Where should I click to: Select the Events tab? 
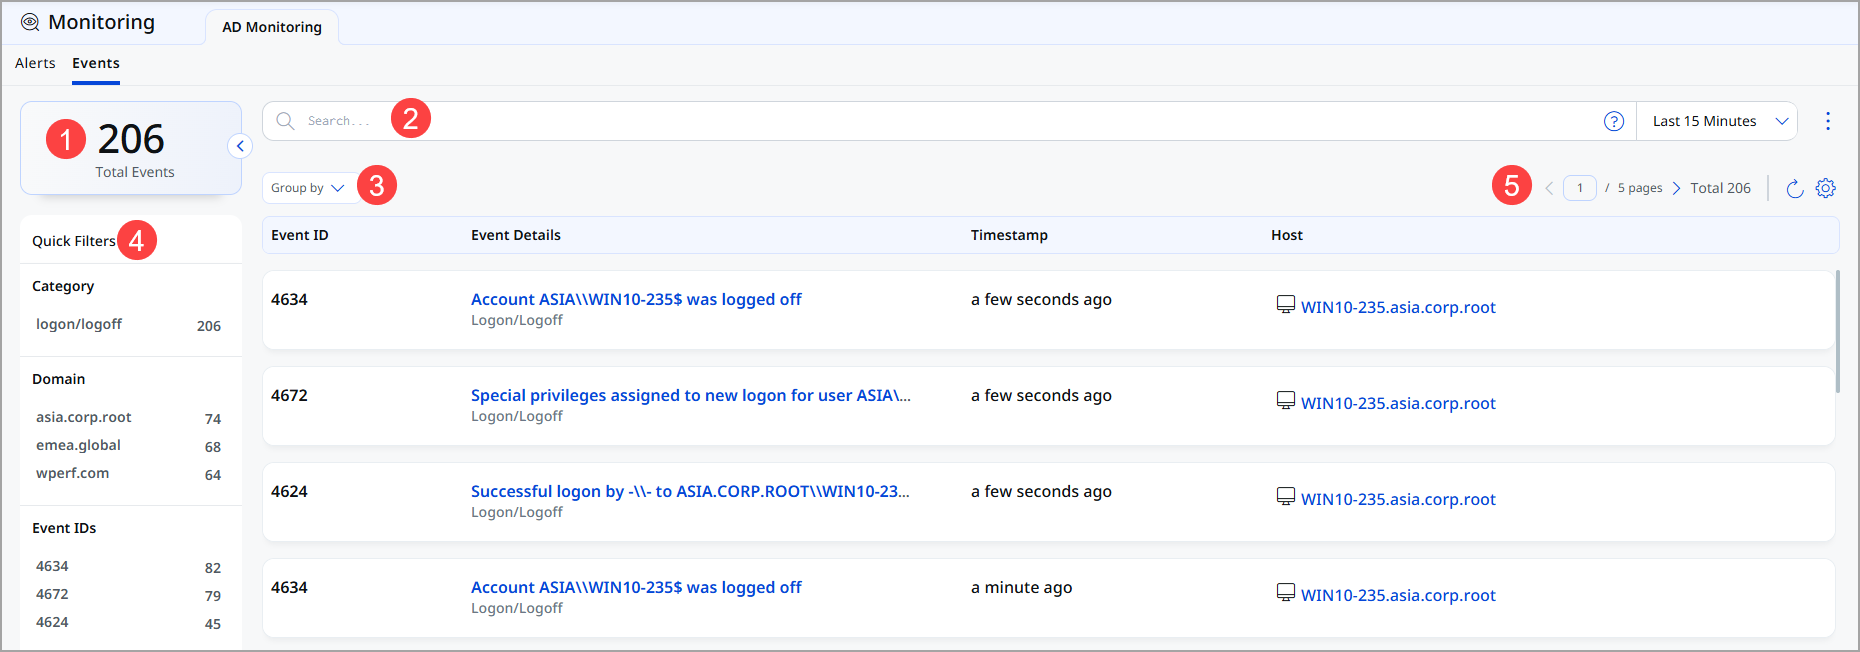coord(96,63)
